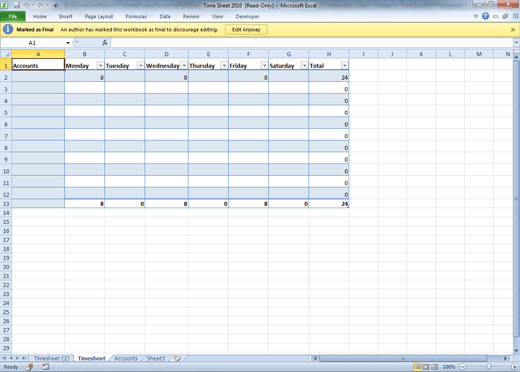This screenshot has width=520, height=372.
Task: Click the 100% zoom level button
Action: pyautogui.click(x=449, y=367)
